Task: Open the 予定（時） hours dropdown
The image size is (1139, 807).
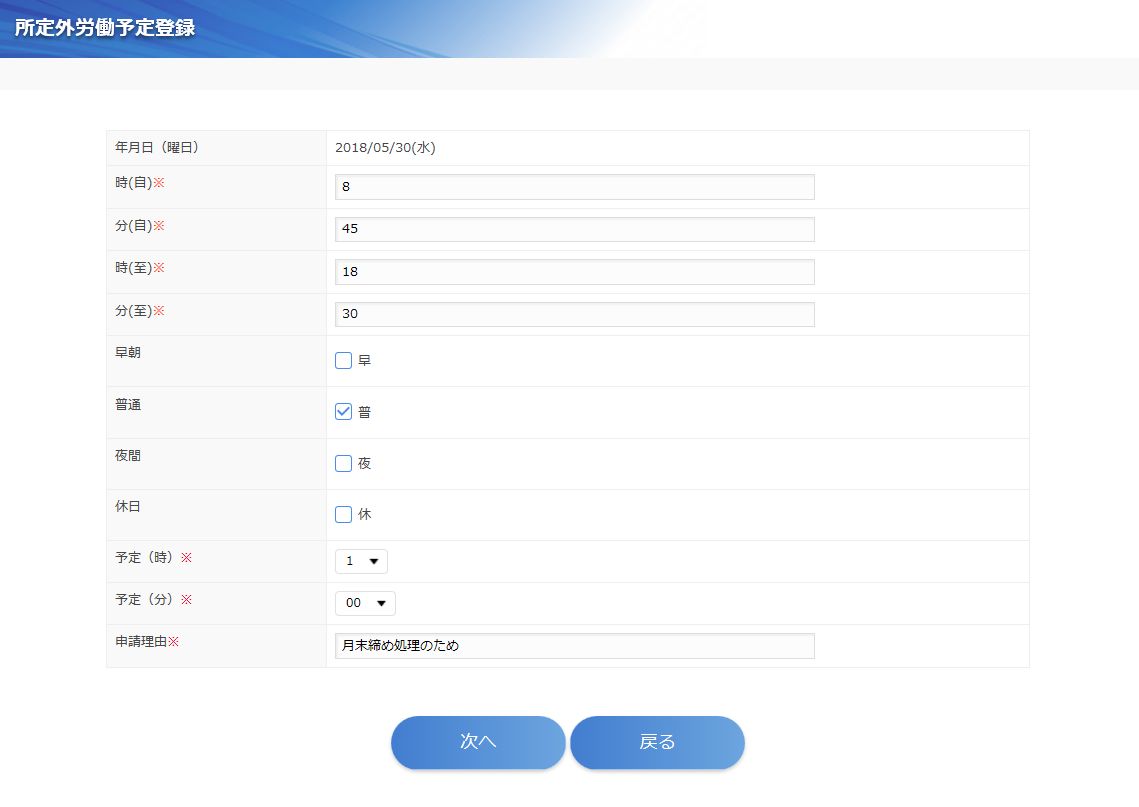Action: (x=361, y=562)
